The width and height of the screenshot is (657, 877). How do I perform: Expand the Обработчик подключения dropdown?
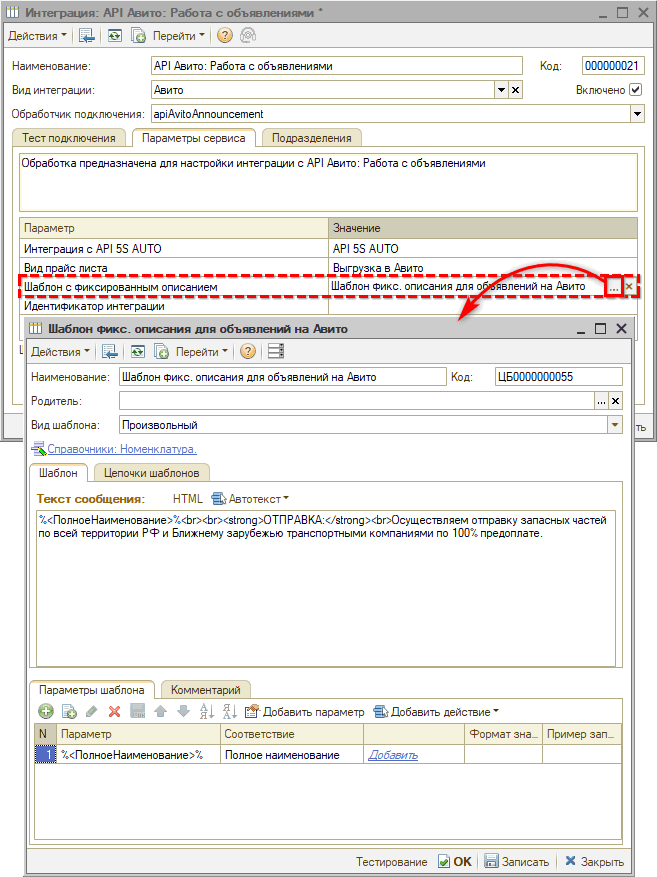(x=637, y=114)
